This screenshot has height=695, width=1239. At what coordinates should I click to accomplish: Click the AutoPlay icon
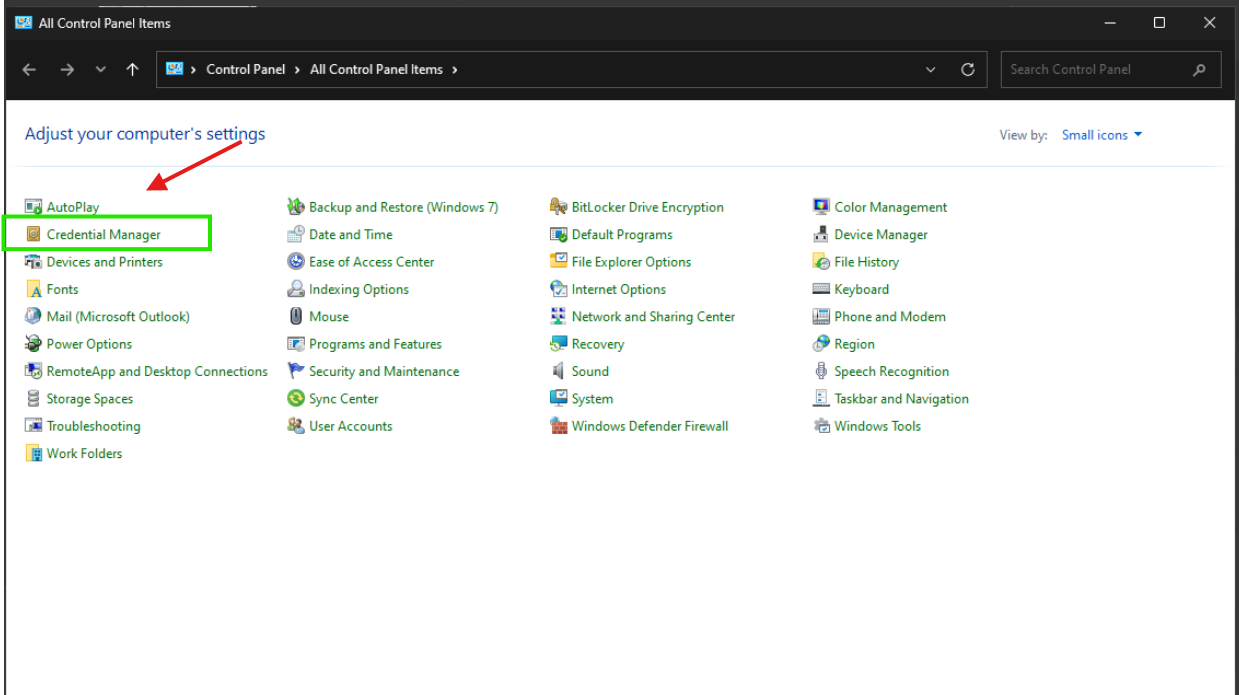click(33, 207)
